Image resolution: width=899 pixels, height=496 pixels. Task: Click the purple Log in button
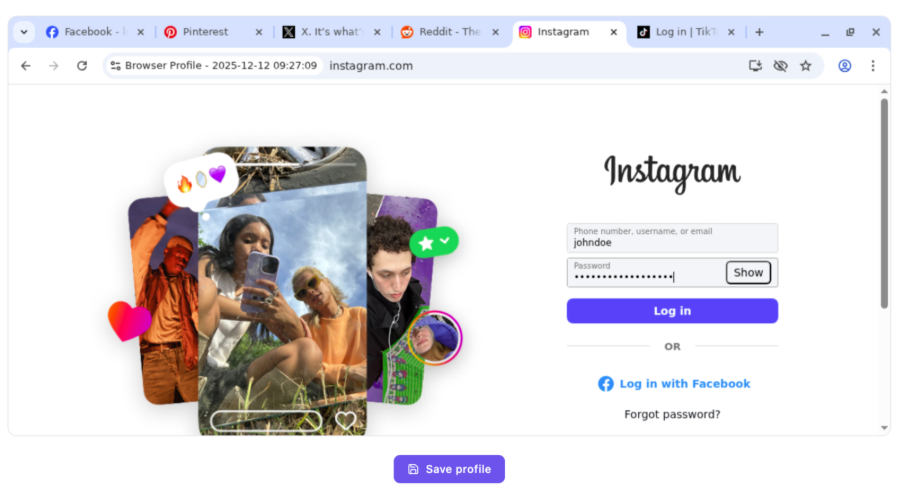click(x=672, y=311)
